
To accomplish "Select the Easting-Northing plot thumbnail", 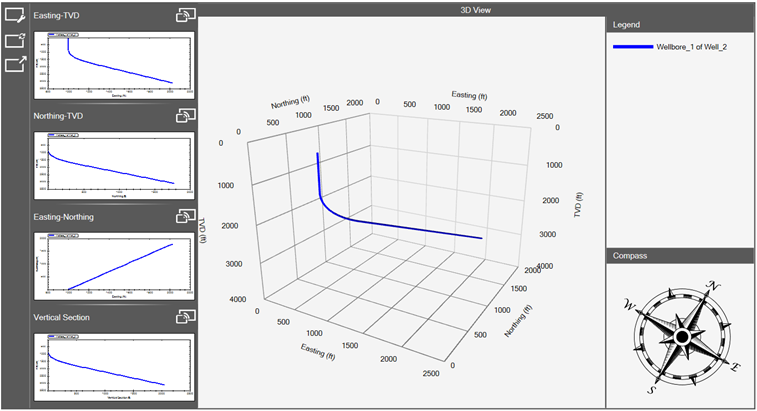I will click(x=112, y=266).
